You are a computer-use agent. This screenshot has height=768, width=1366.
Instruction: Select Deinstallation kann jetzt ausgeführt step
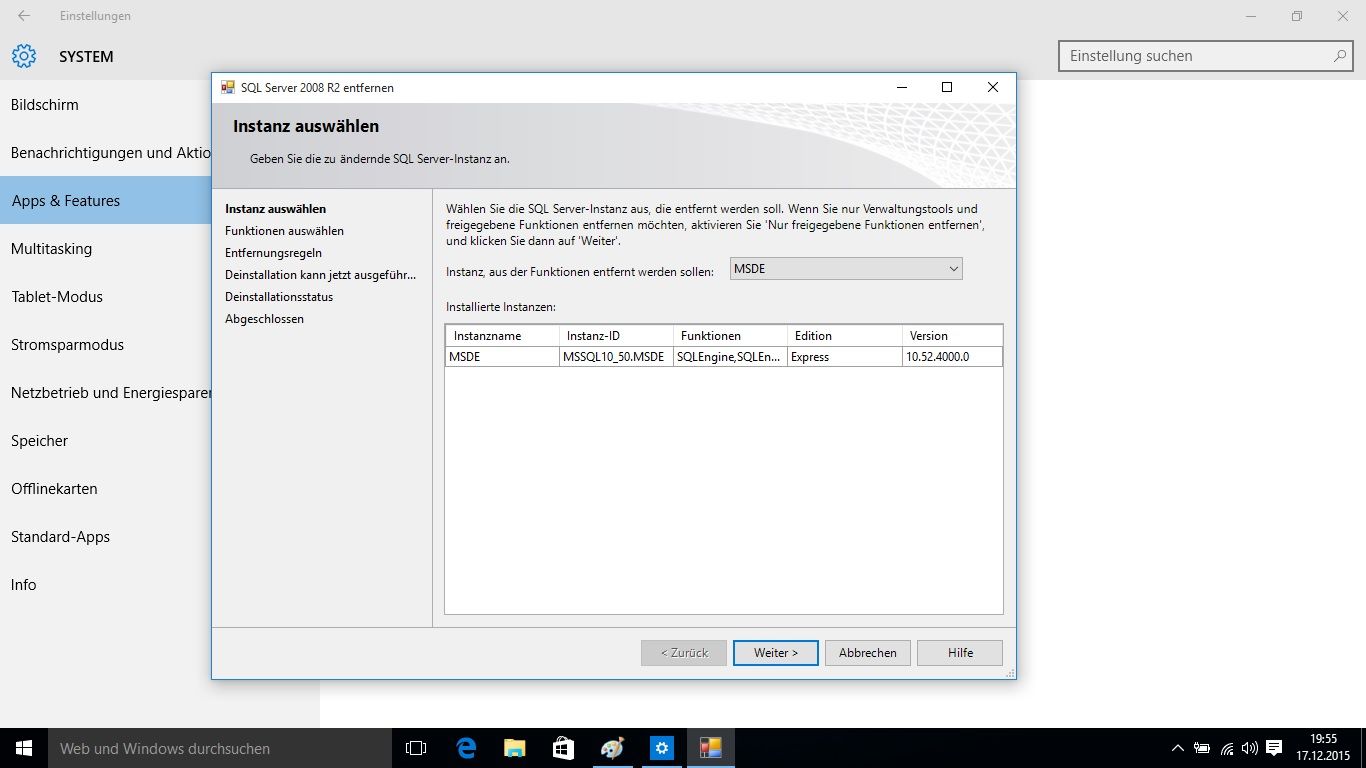click(x=320, y=275)
